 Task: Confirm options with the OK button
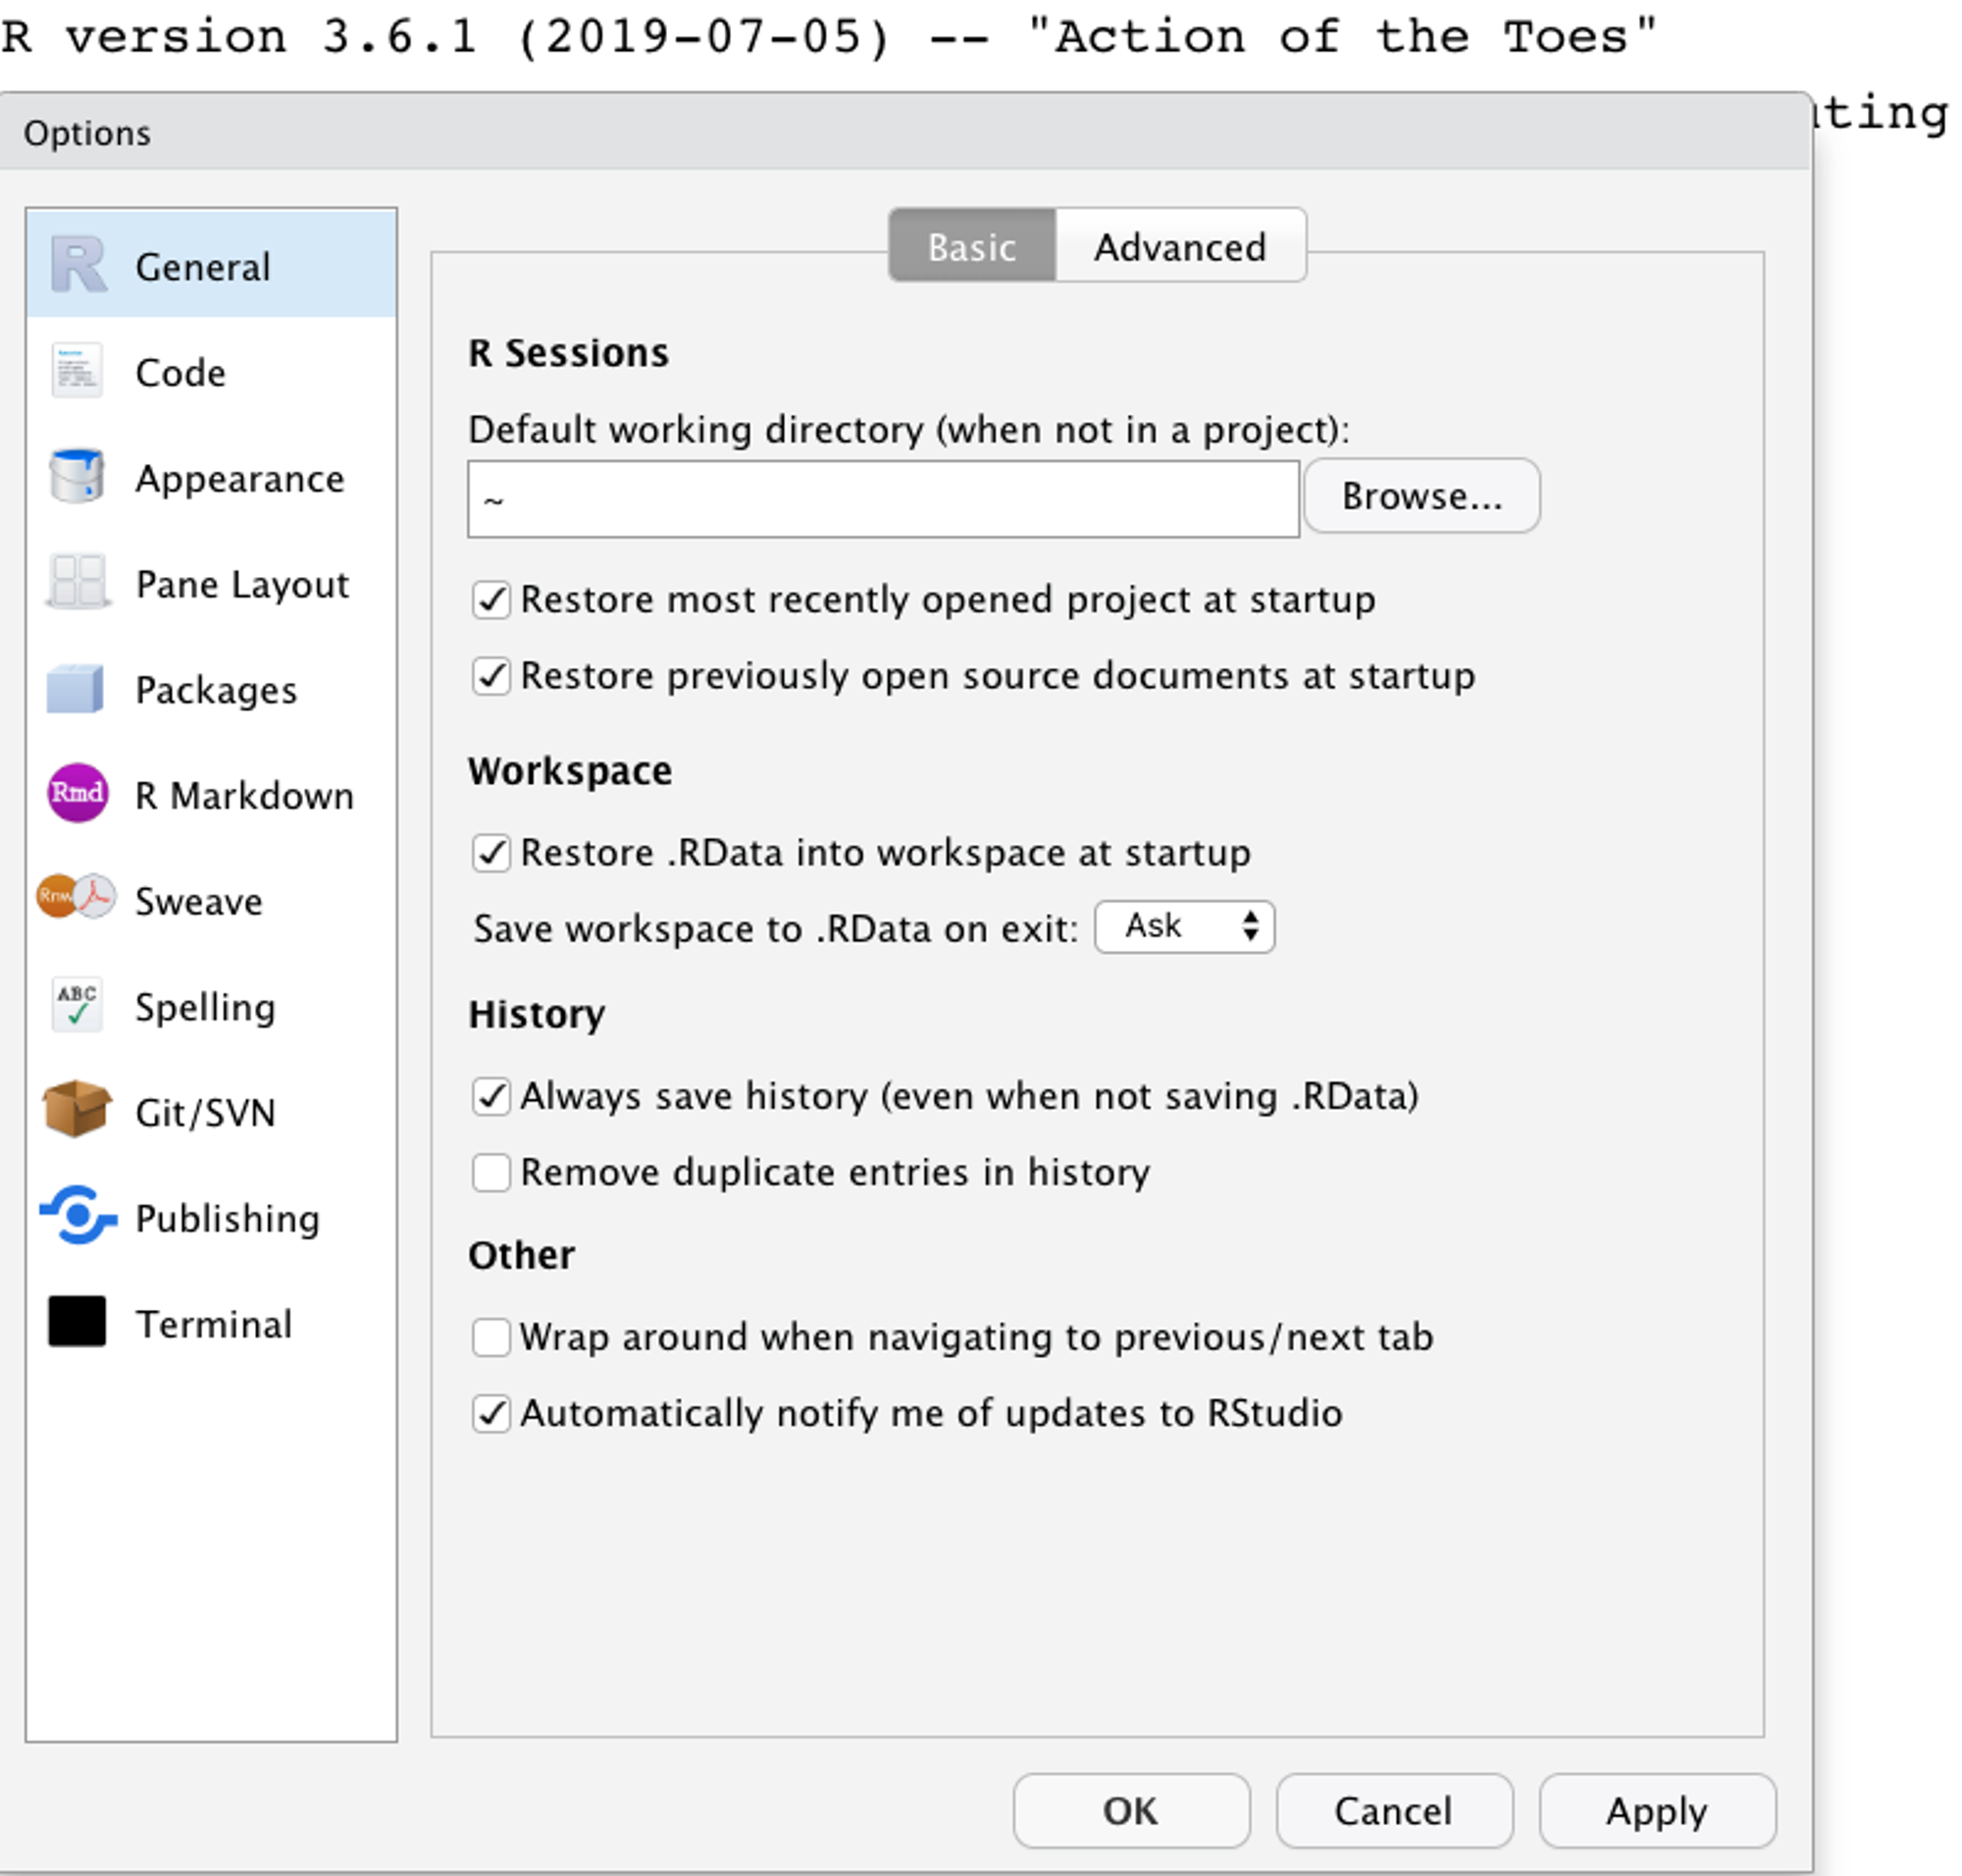click(1131, 1810)
